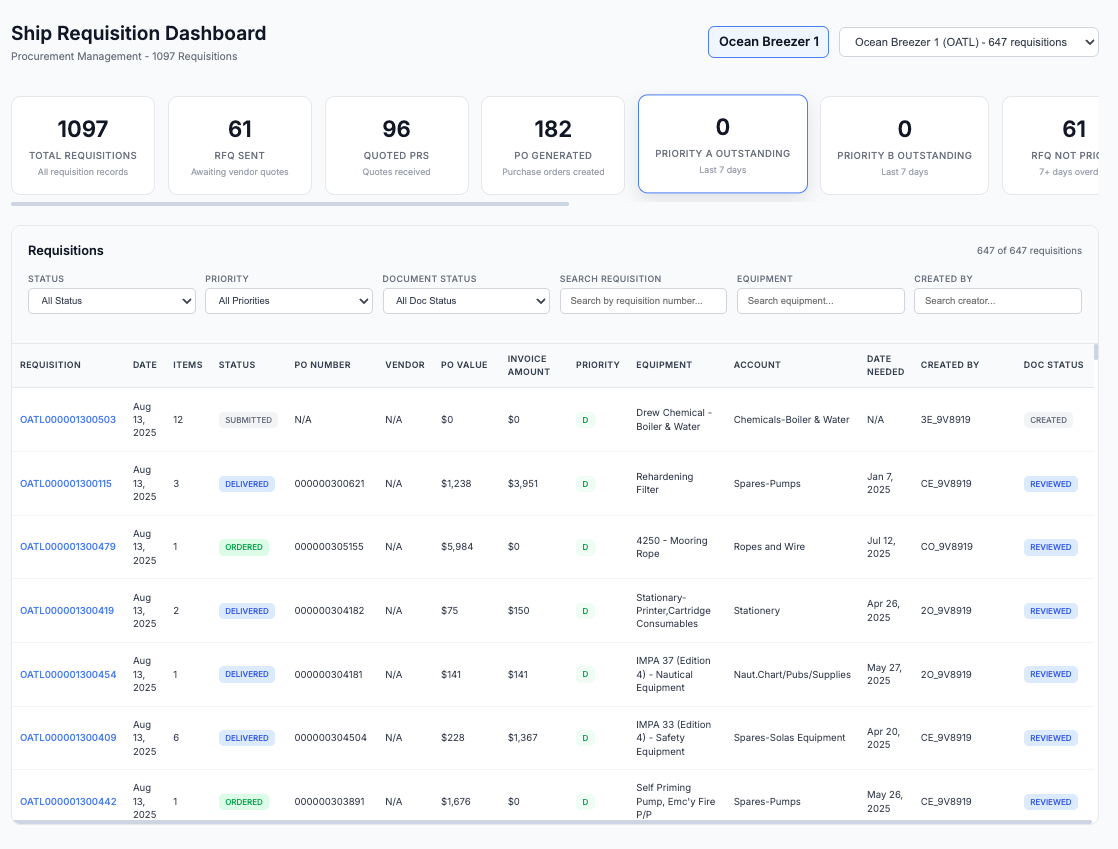Screen dimensions: 1118x849
Task: Click the Quoted PRs summary card
Action: pyautogui.click(x=396, y=144)
